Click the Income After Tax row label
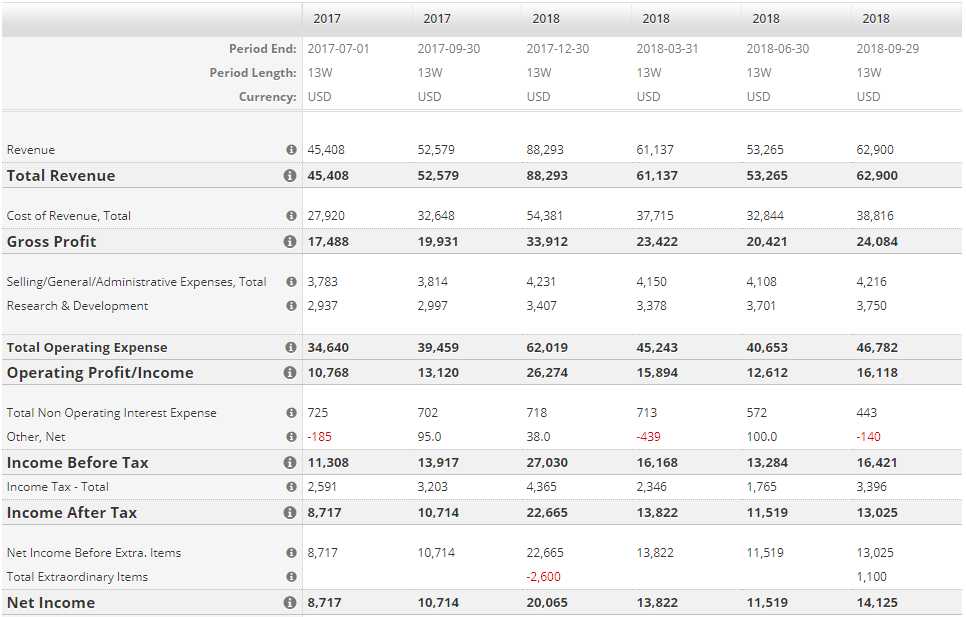This screenshot has height=617, width=966. click(72, 513)
